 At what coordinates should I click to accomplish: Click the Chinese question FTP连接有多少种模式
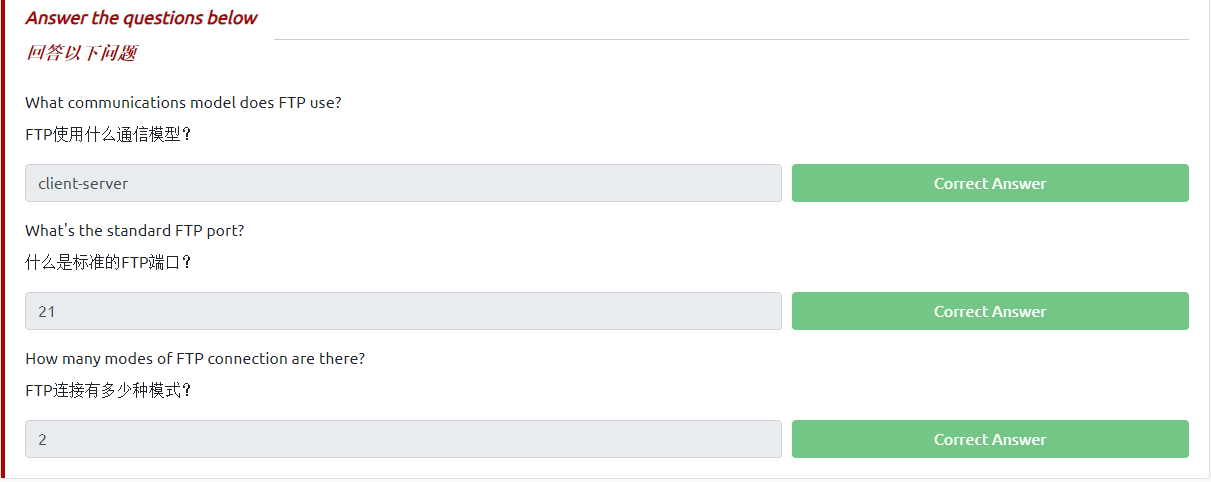pyautogui.click(x=108, y=390)
